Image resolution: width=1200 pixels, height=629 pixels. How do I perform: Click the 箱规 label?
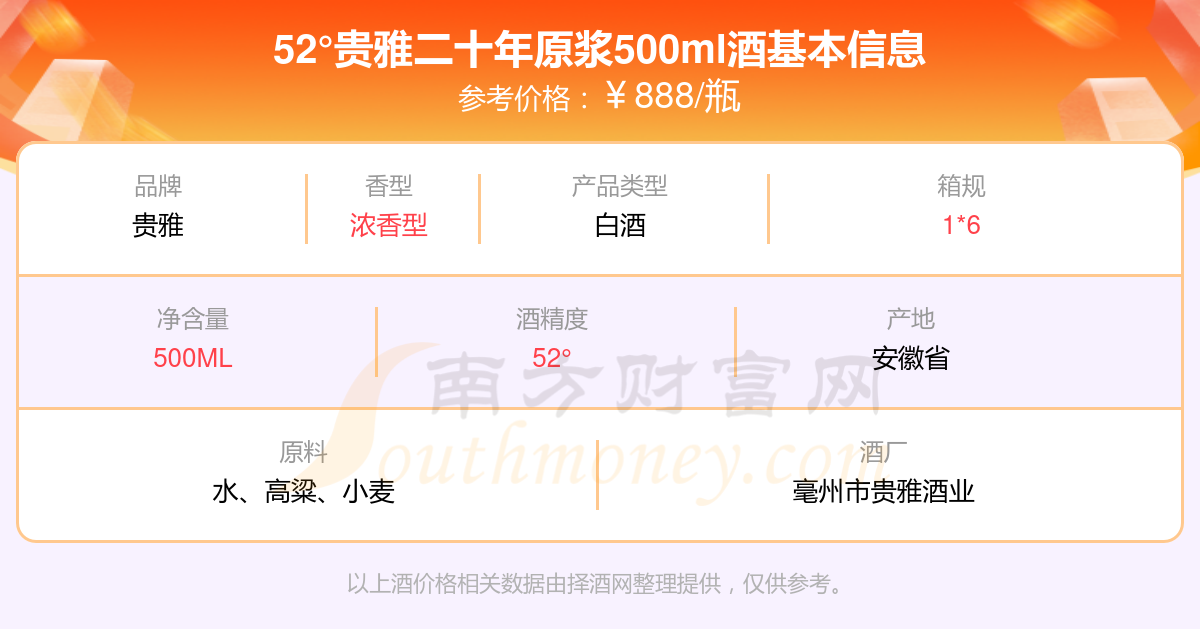click(x=962, y=186)
